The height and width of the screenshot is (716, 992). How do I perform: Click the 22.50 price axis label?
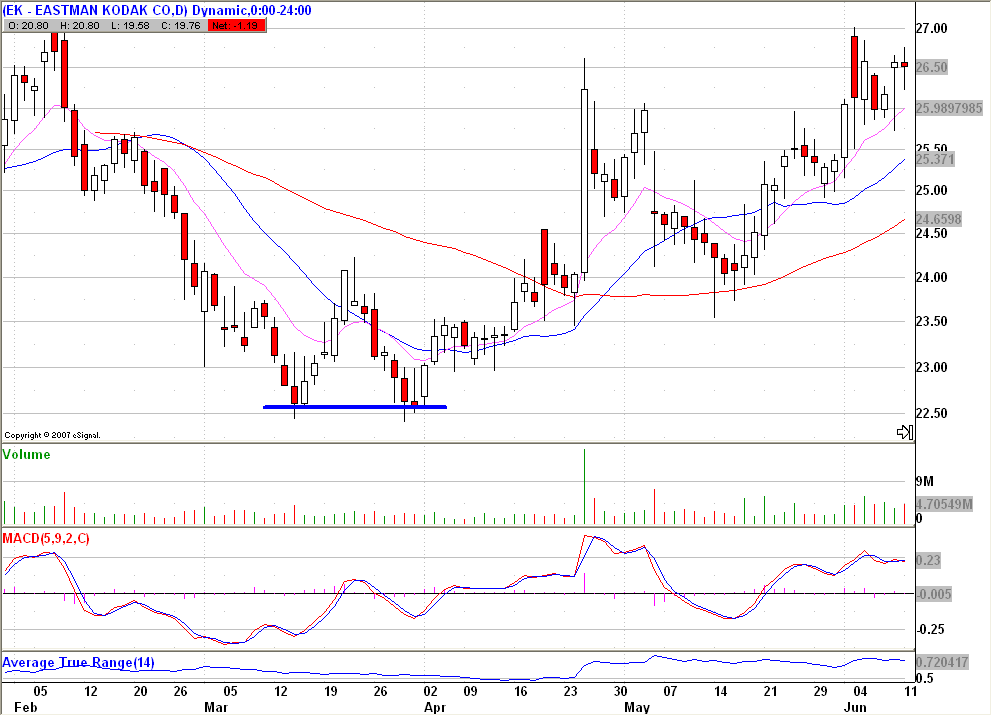coord(931,413)
